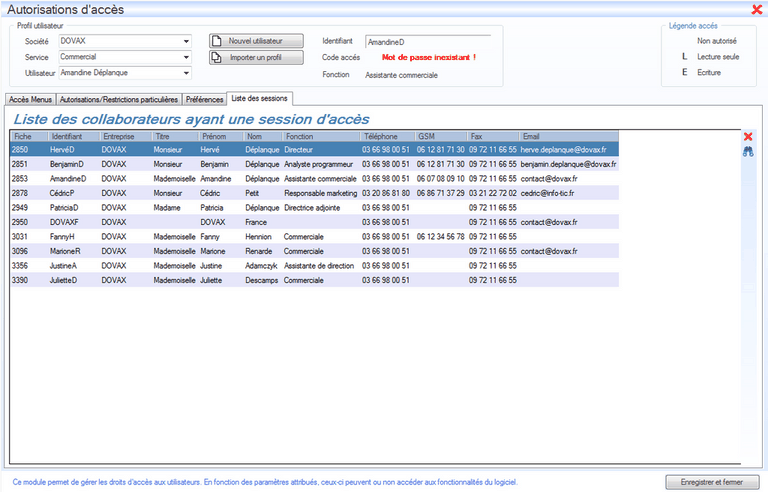Select the CédricP row
Image resolution: width=768 pixels, height=492 pixels.
point(314,193)
